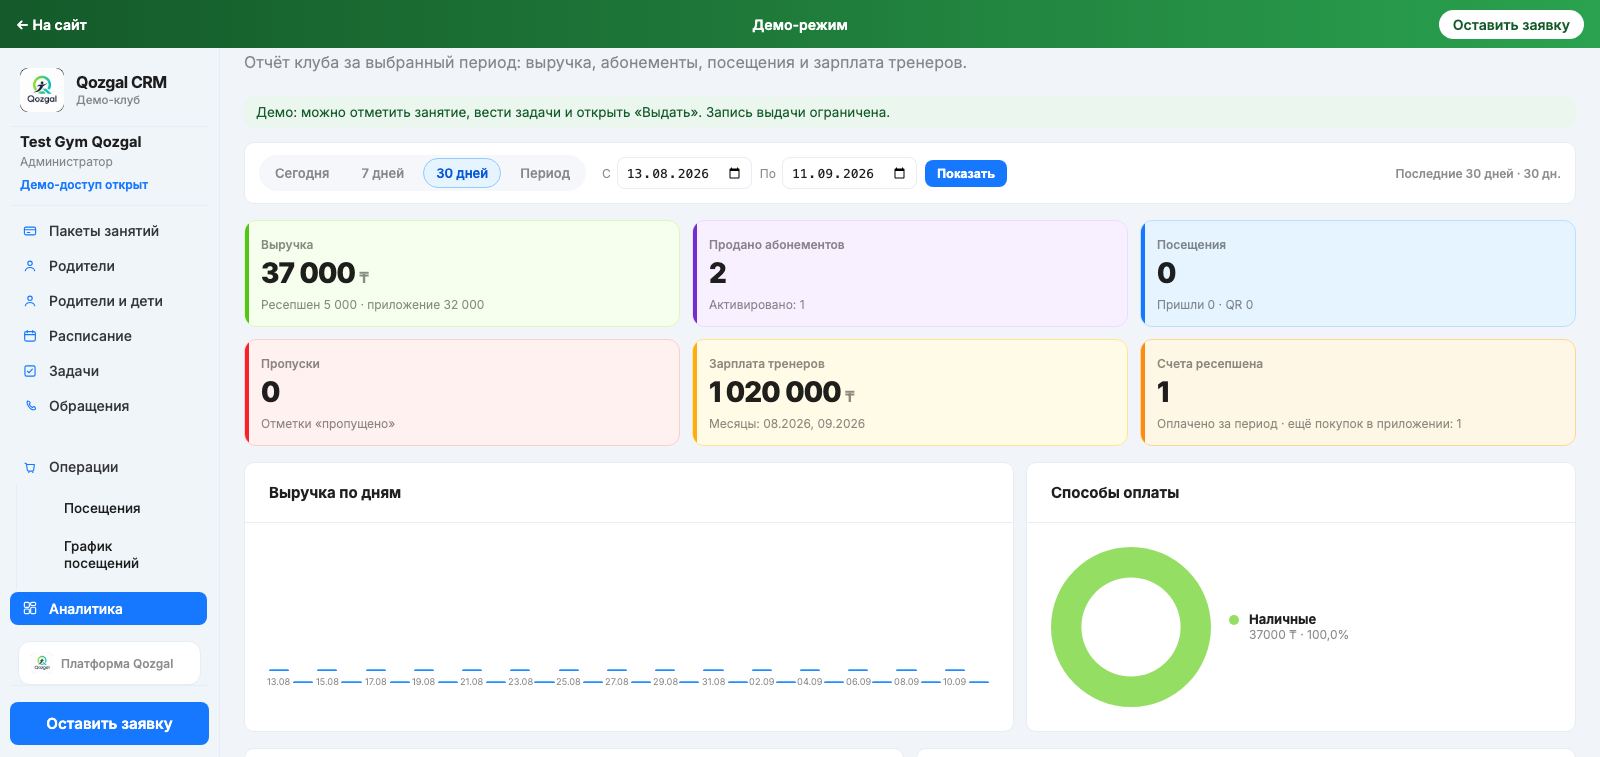Open График посещений submenu item
This screenshot has width=1600, height=757.
(x=101, y=555)
